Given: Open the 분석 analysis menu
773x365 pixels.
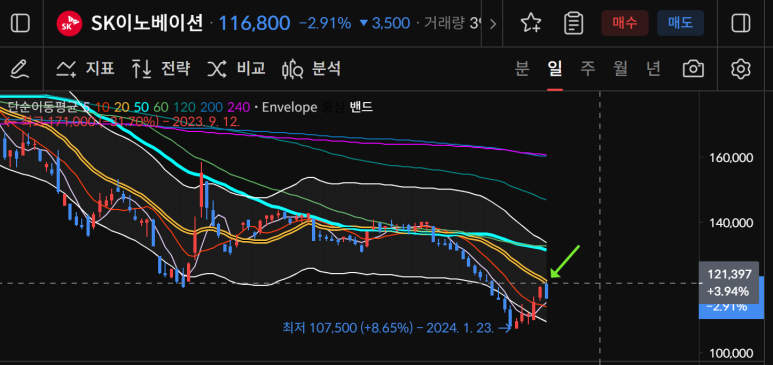Looking at the screenshot, I should (312, 69).
